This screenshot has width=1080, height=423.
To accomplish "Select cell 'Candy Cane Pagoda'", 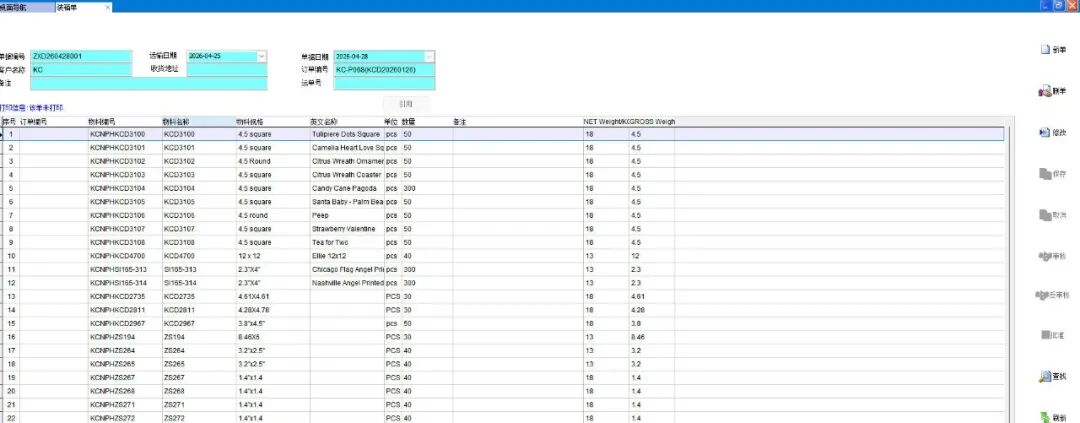I will pyautogui.click(x=346, y=188).
